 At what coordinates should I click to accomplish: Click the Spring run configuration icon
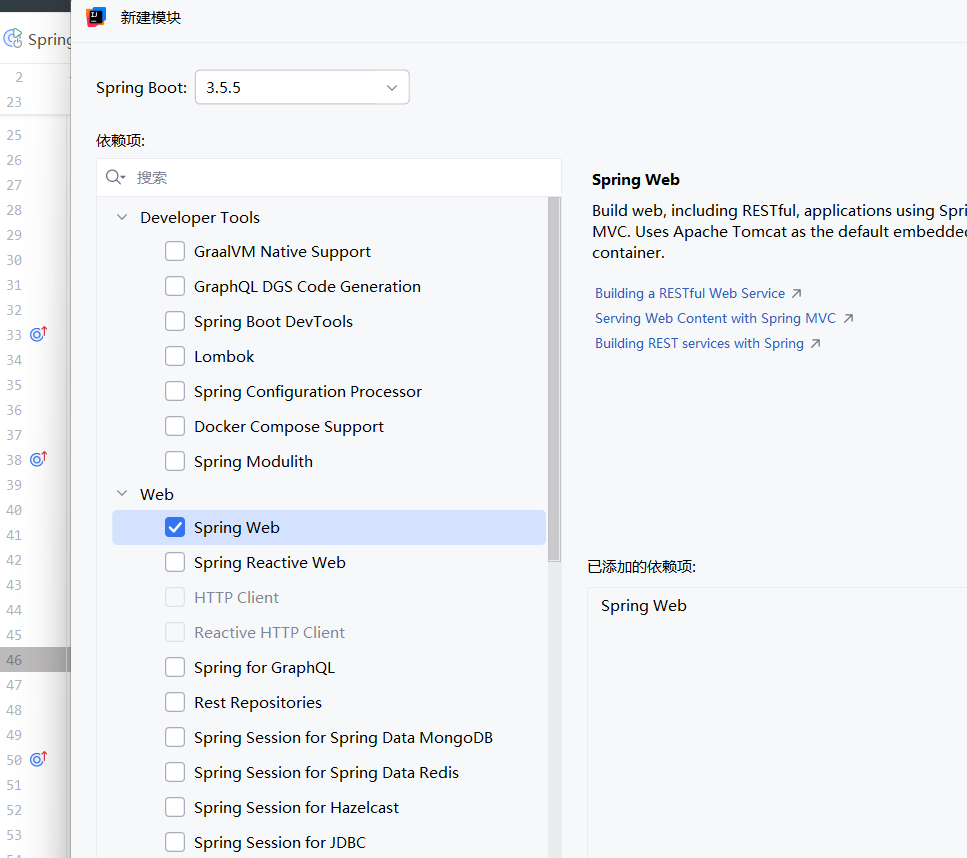13,39
